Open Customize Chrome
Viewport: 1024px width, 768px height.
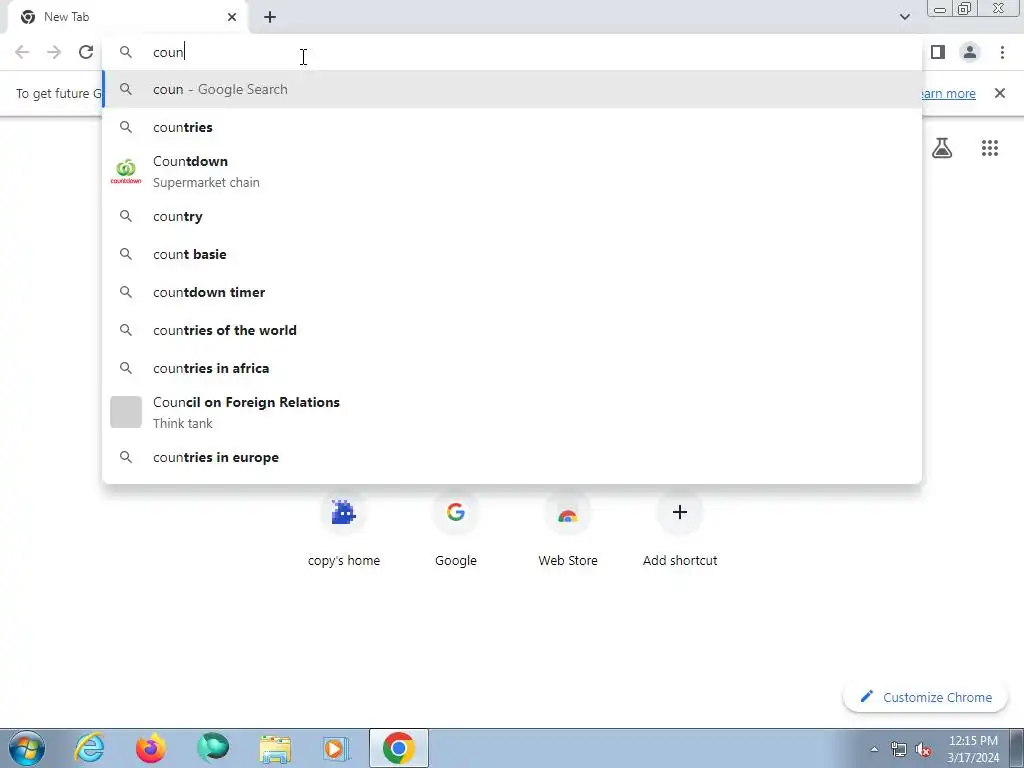point(926,697)
